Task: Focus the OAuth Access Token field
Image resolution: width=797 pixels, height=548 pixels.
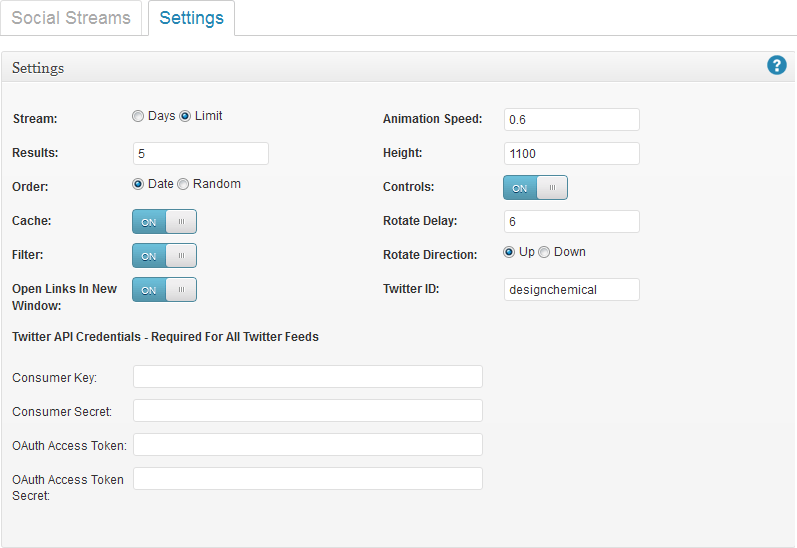Action: (308, 445)
